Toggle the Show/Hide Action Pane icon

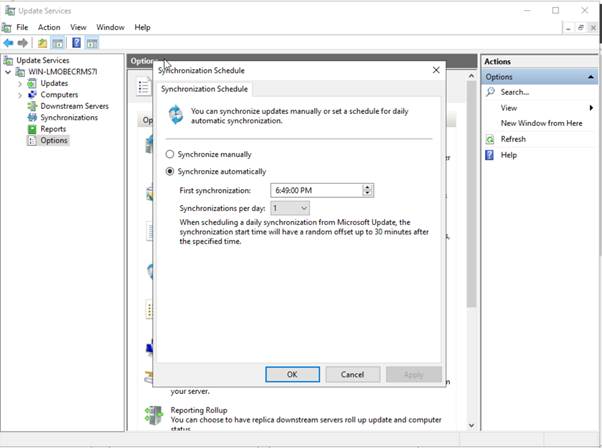[92, 43]
